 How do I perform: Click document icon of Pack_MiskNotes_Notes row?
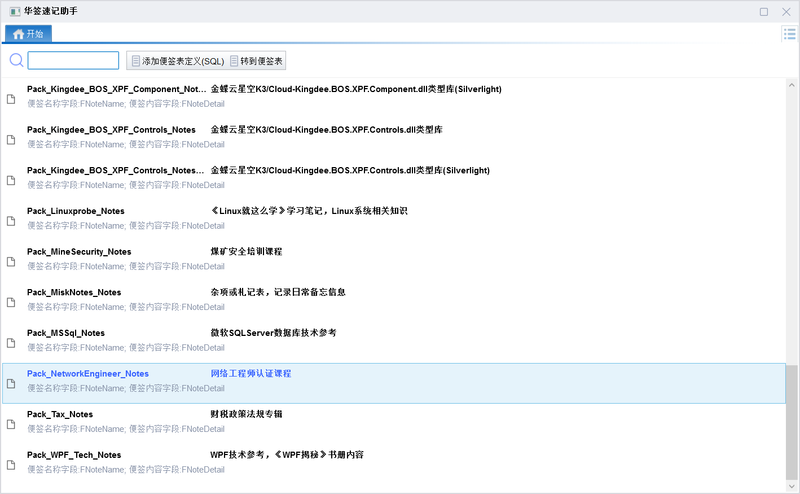pyautogui.click(x=11, y=302)
